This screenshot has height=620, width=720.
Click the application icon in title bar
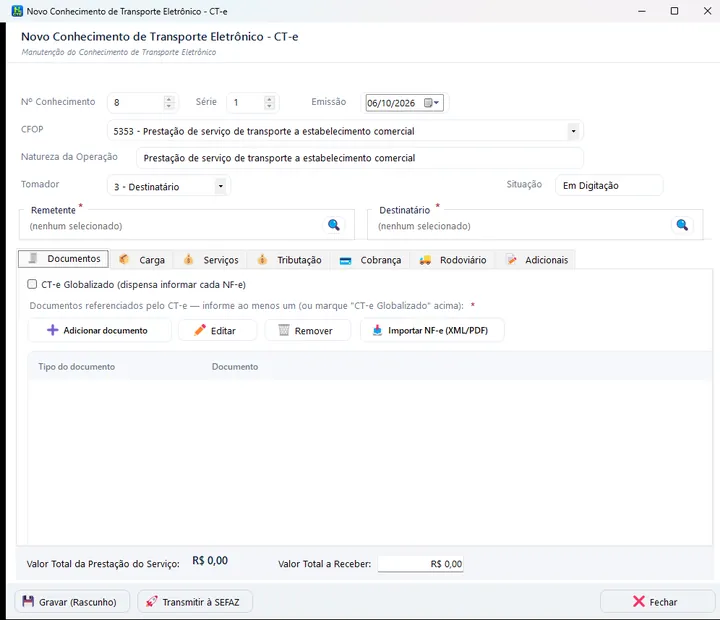pyautogui.click(x=17, y=11)
